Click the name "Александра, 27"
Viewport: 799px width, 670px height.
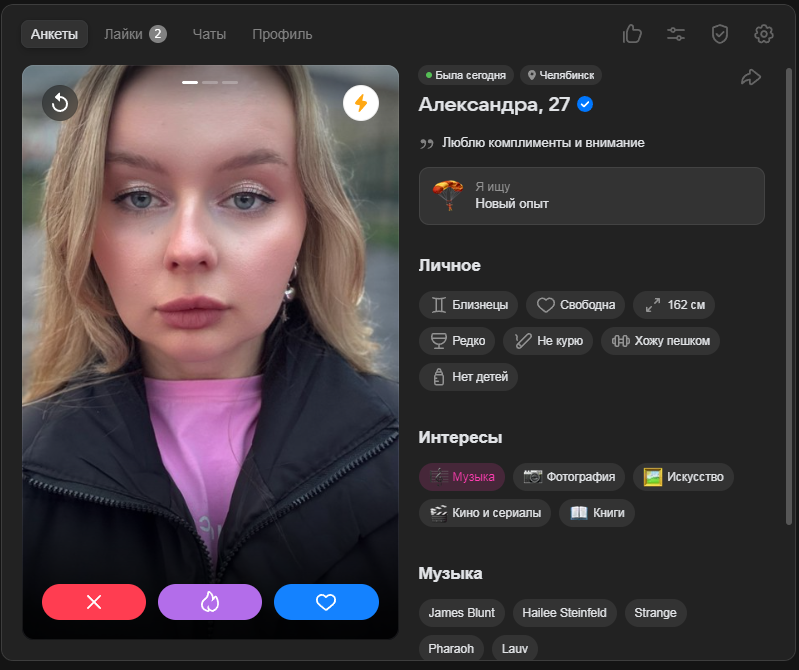pos(494,104)
